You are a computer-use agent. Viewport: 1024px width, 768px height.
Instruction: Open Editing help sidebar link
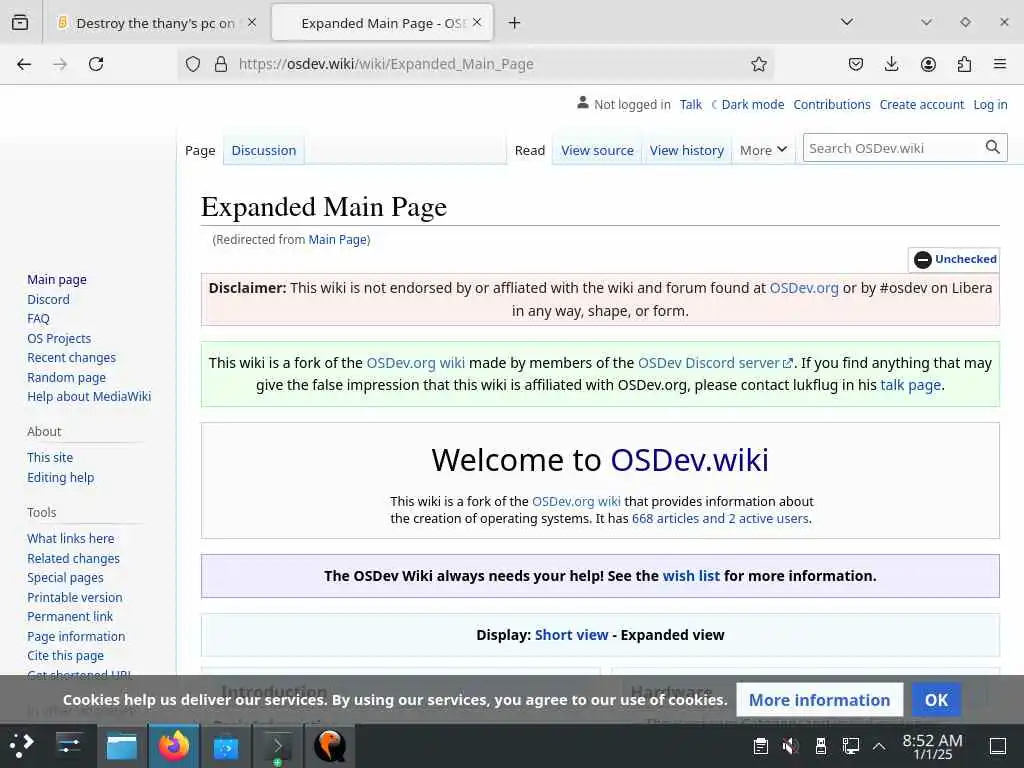pos(60,477)
